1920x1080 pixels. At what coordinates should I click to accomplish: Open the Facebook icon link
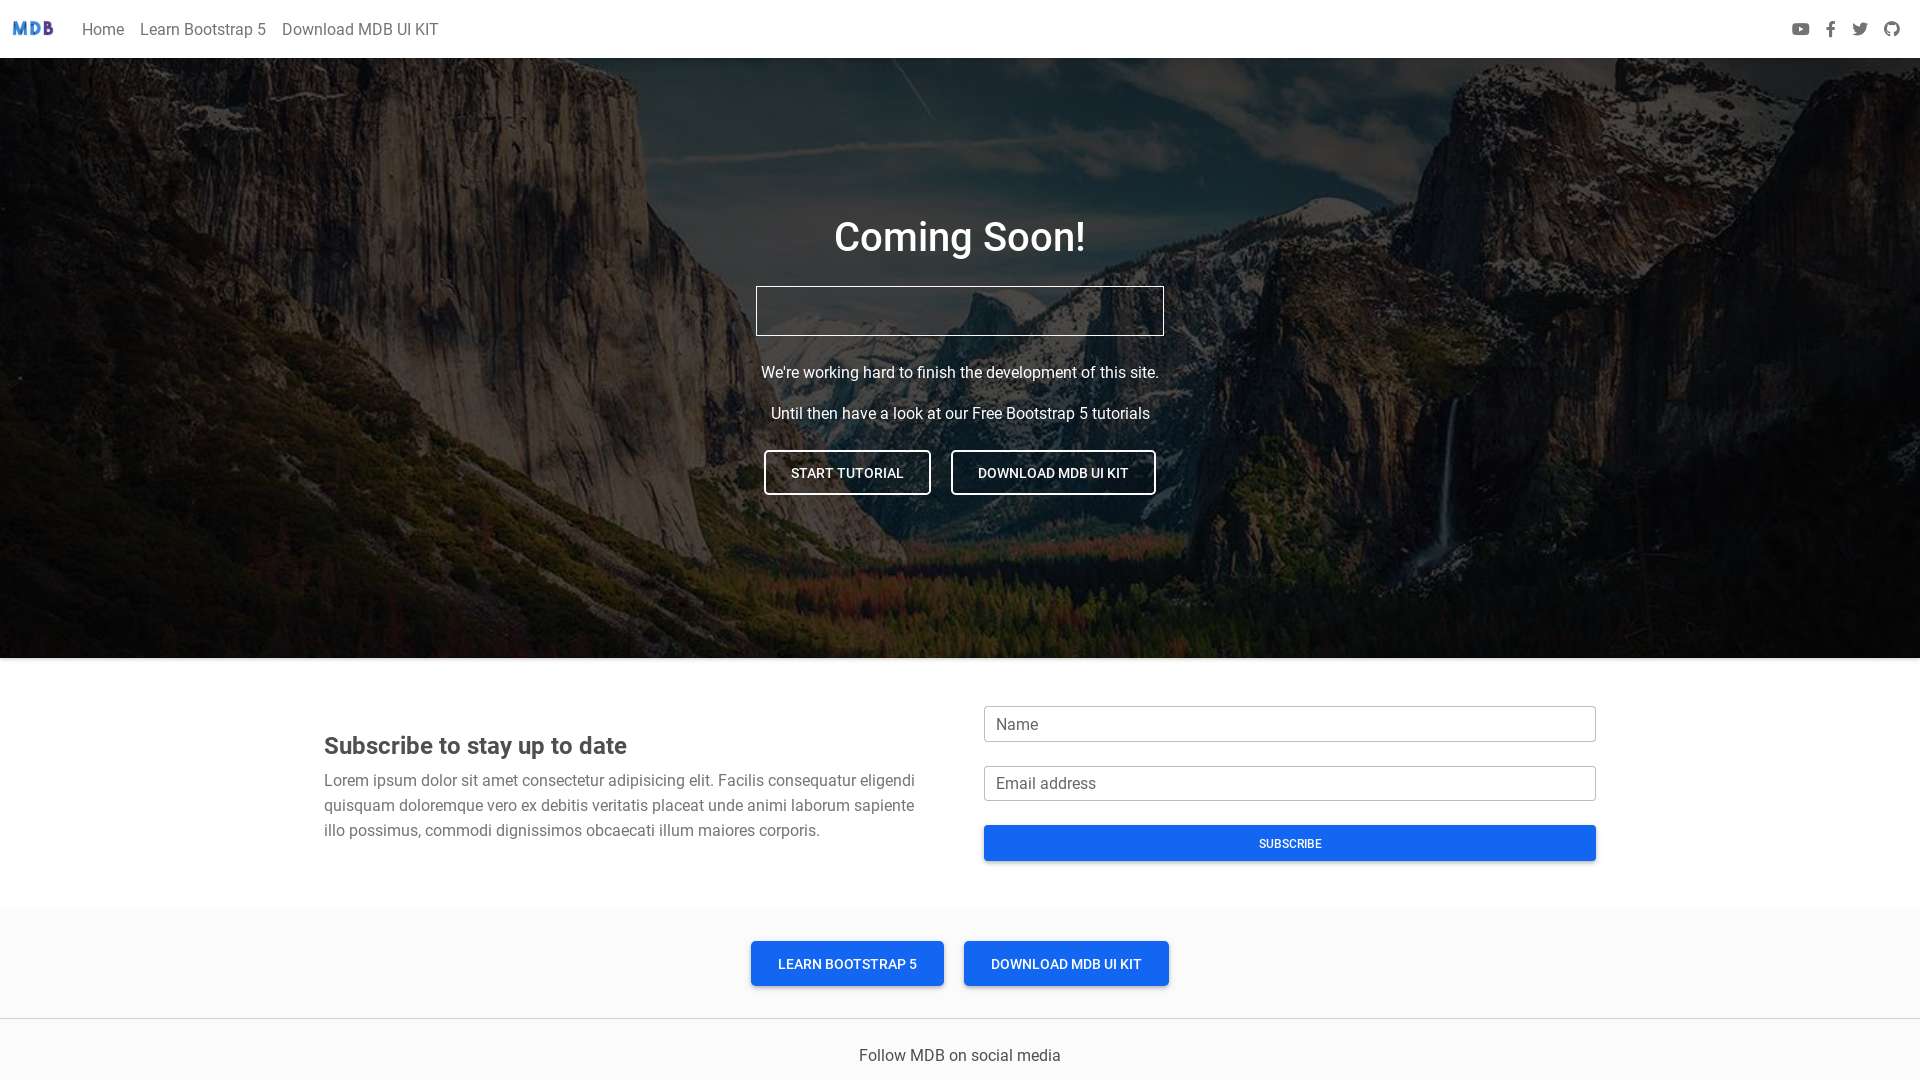coord(1830,29)
